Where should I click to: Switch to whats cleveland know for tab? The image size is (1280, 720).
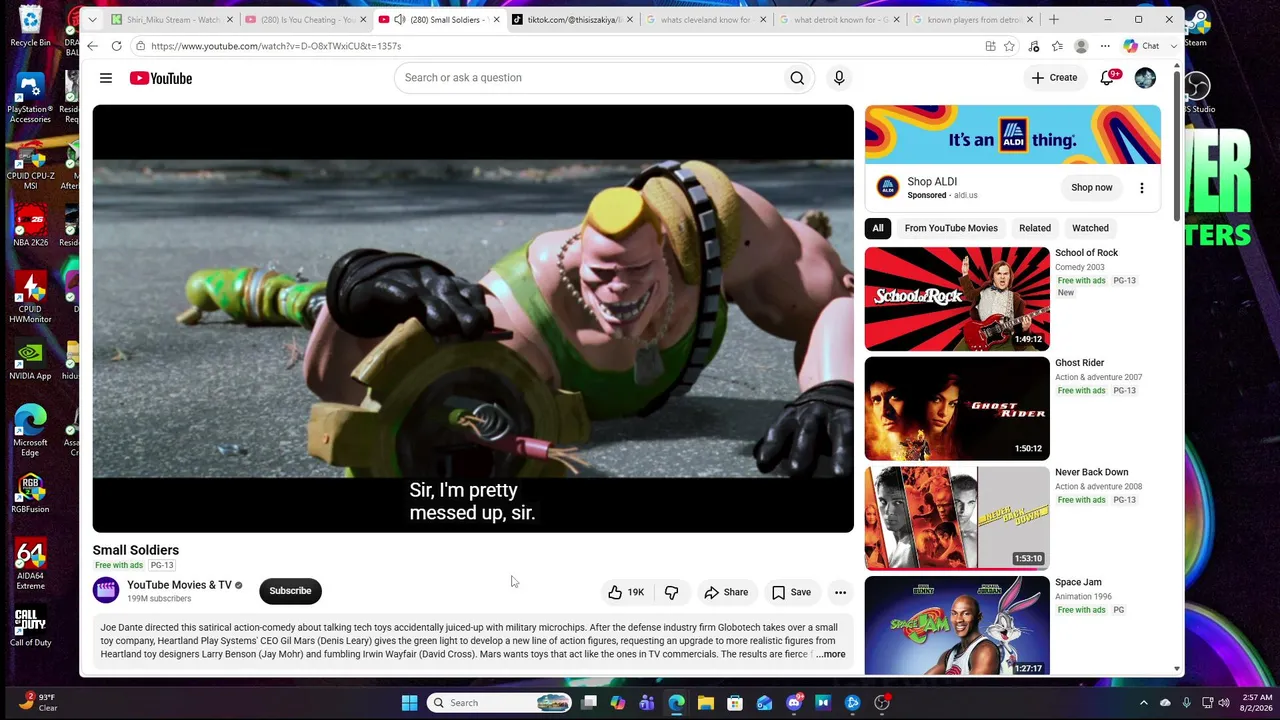(x=707, y=19)
